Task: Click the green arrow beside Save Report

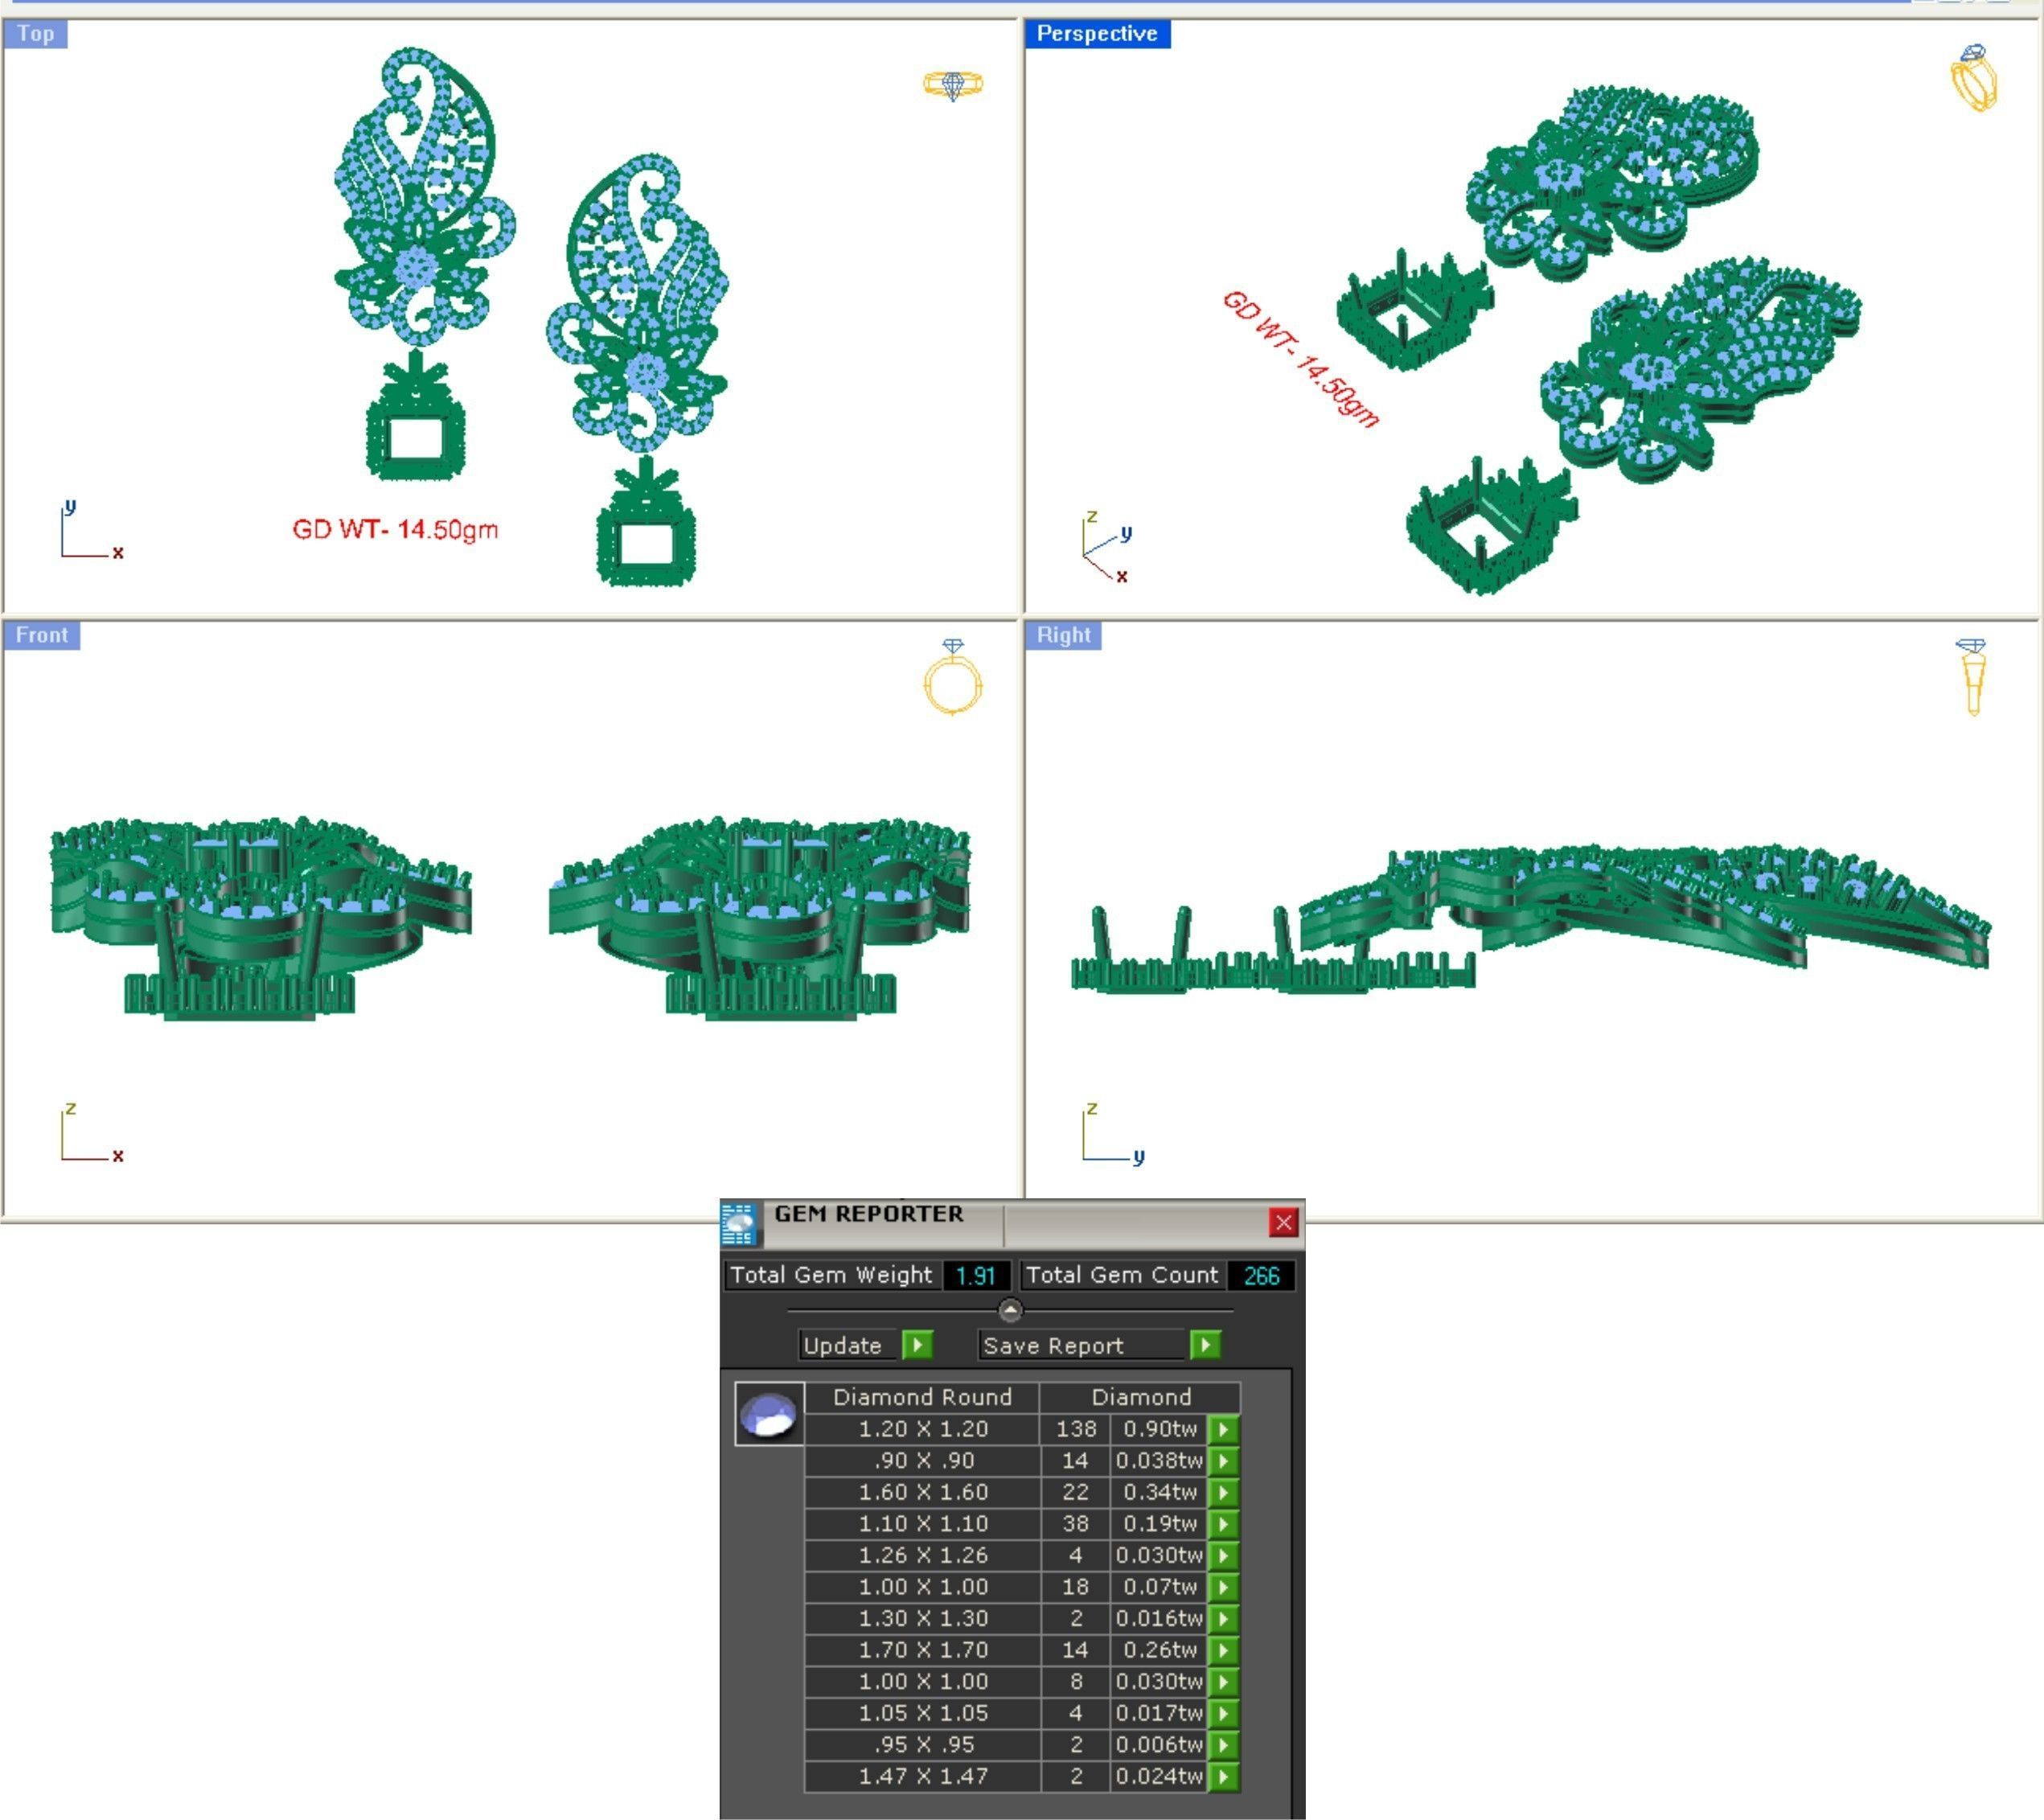Action: pos(1205,1345)
